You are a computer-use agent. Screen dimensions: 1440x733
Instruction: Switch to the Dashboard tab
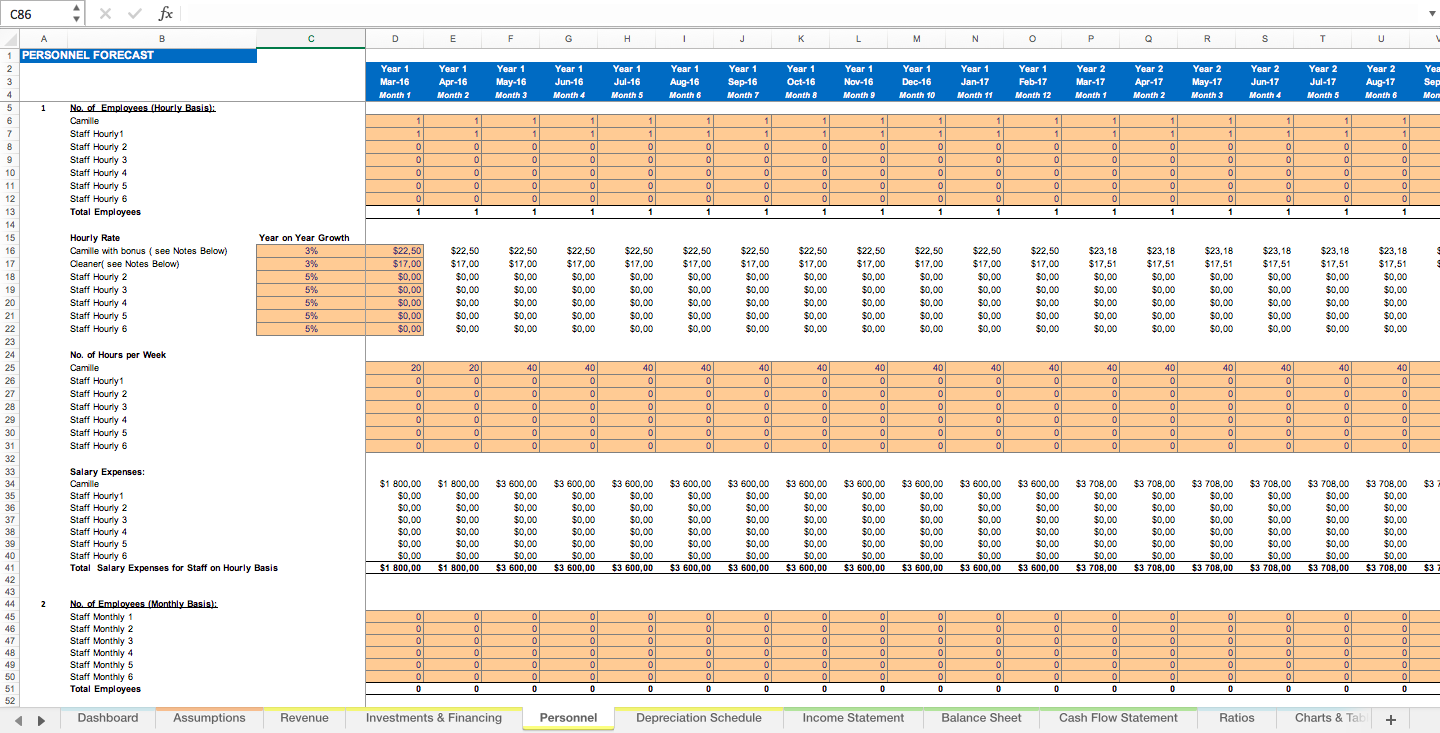[x=108, y=718]
